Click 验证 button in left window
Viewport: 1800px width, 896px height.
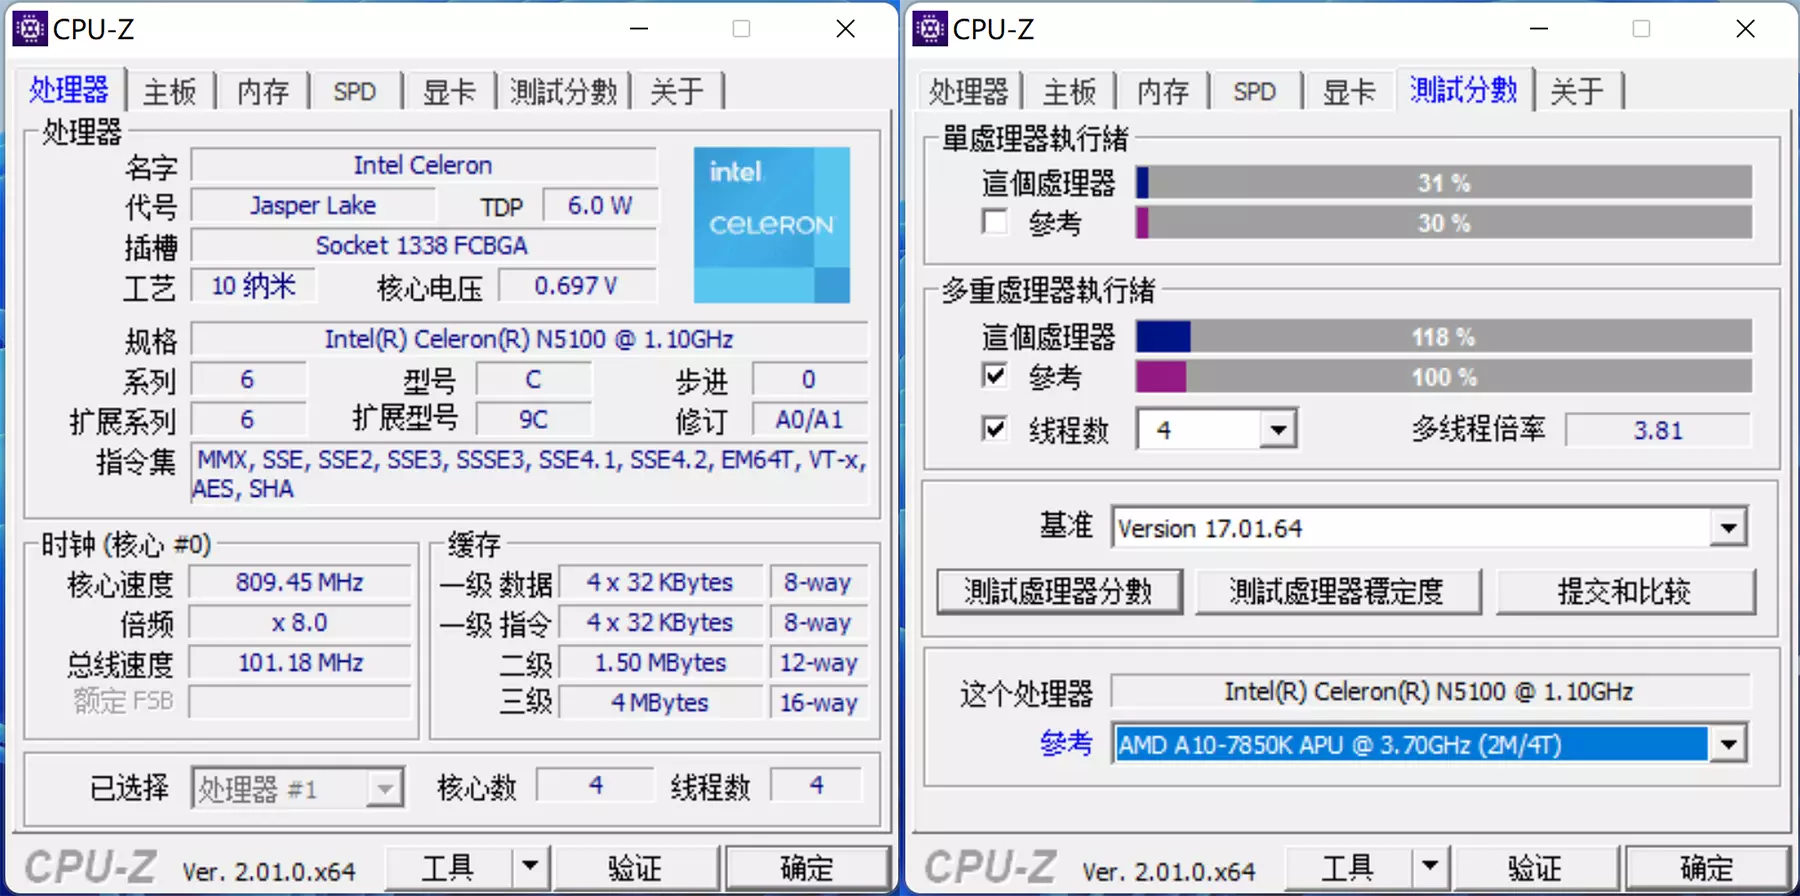coord(635,867)
